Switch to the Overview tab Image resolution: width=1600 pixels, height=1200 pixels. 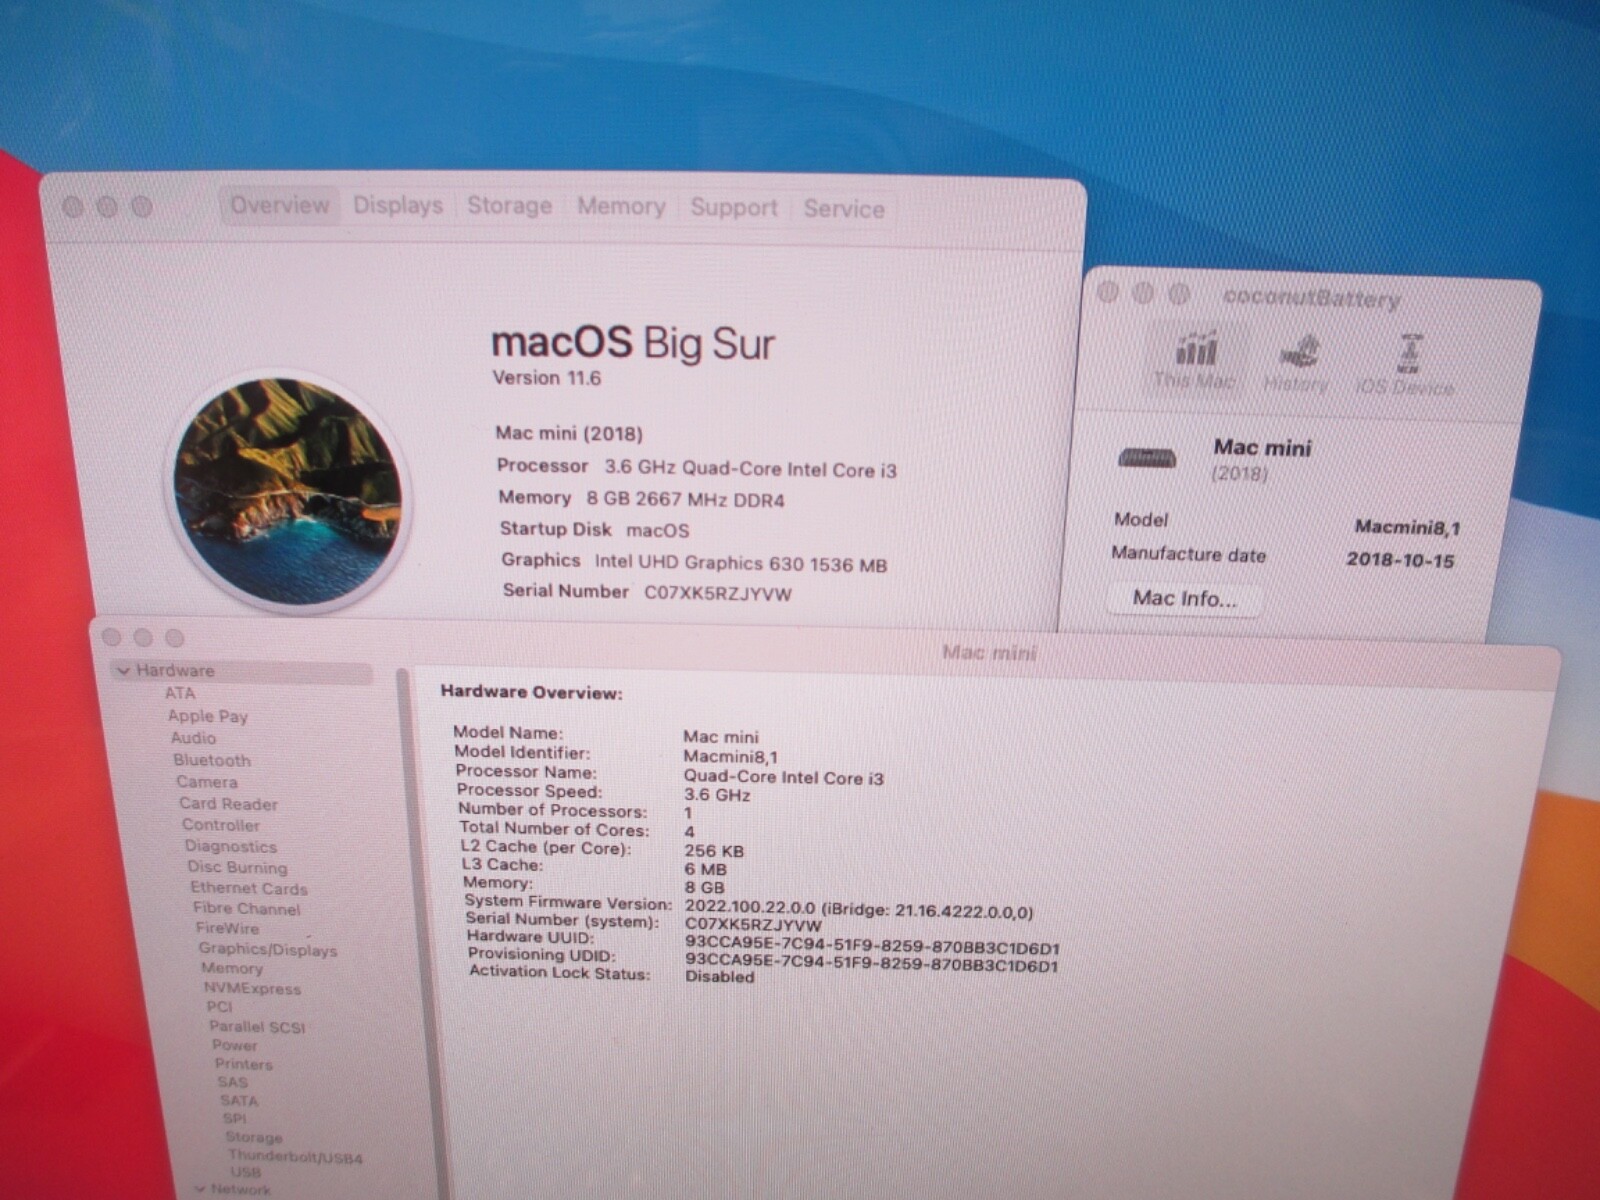click(x=279, y=205)
